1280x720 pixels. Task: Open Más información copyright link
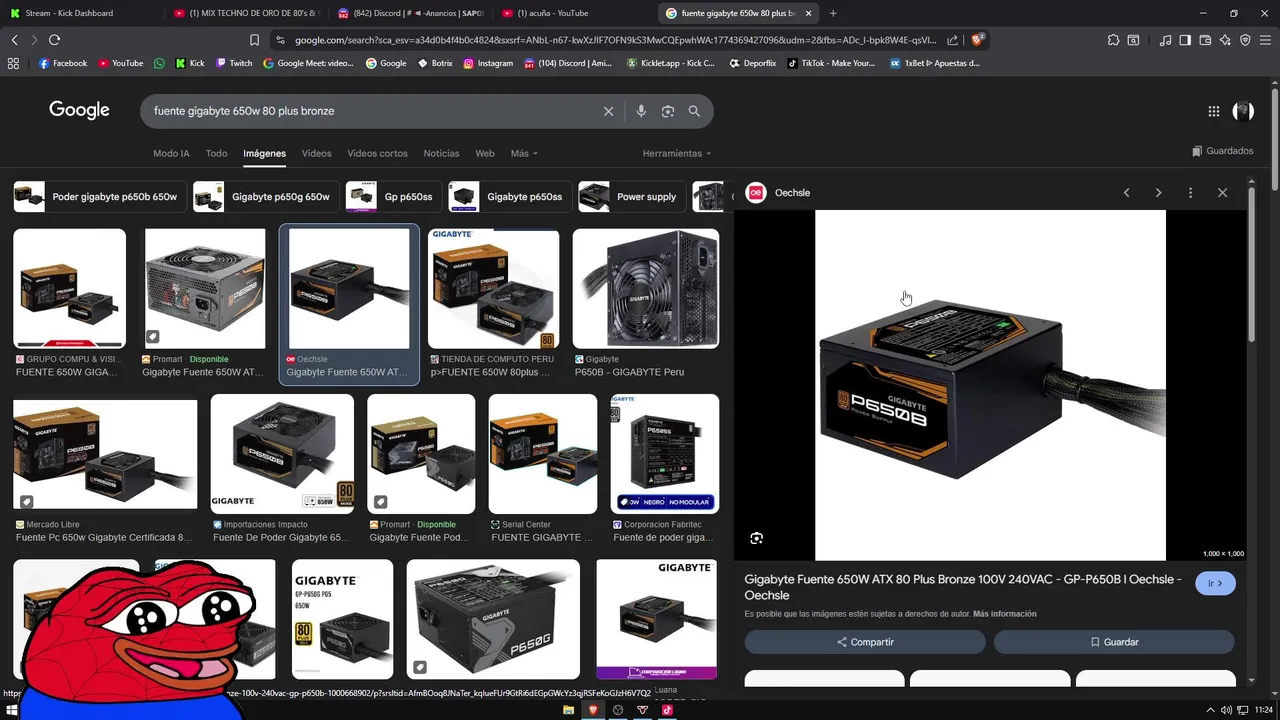(1005, 614)
